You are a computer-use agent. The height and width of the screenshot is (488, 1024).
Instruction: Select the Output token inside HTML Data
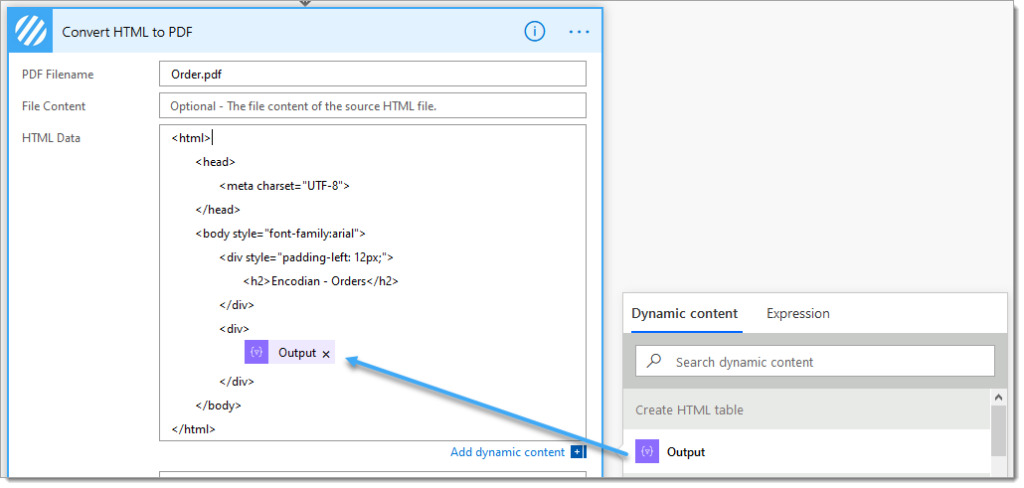coord(296,353)
